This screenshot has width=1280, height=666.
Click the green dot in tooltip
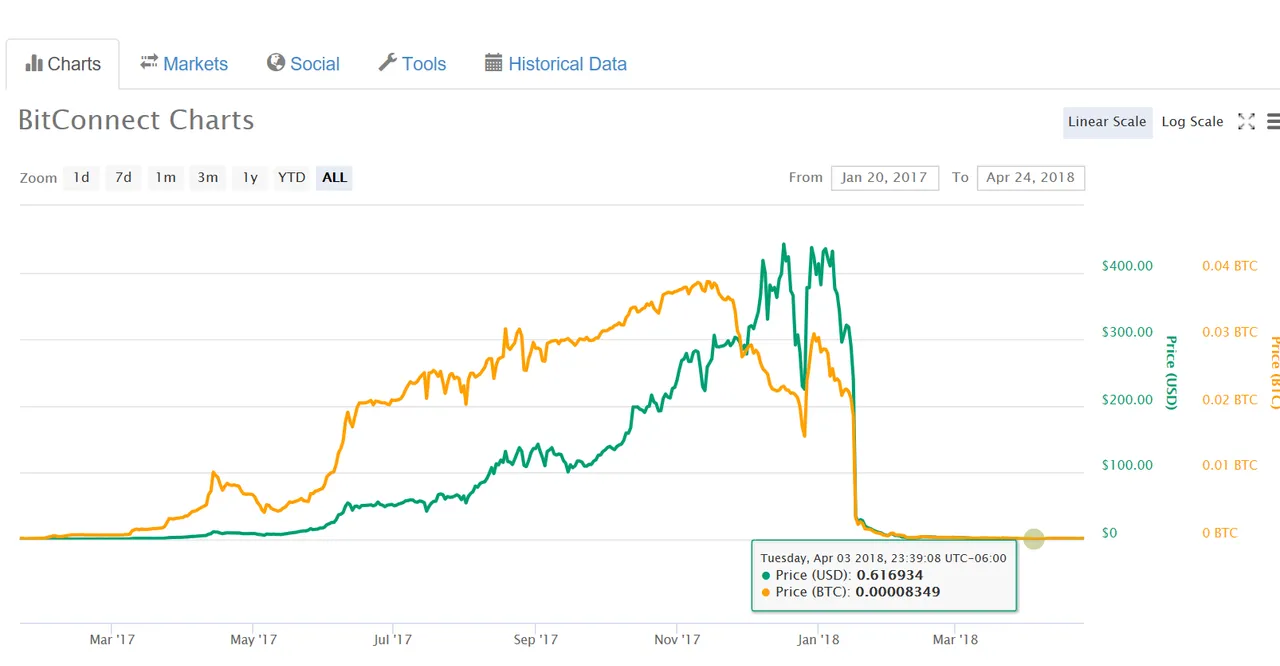coord(766,576)
